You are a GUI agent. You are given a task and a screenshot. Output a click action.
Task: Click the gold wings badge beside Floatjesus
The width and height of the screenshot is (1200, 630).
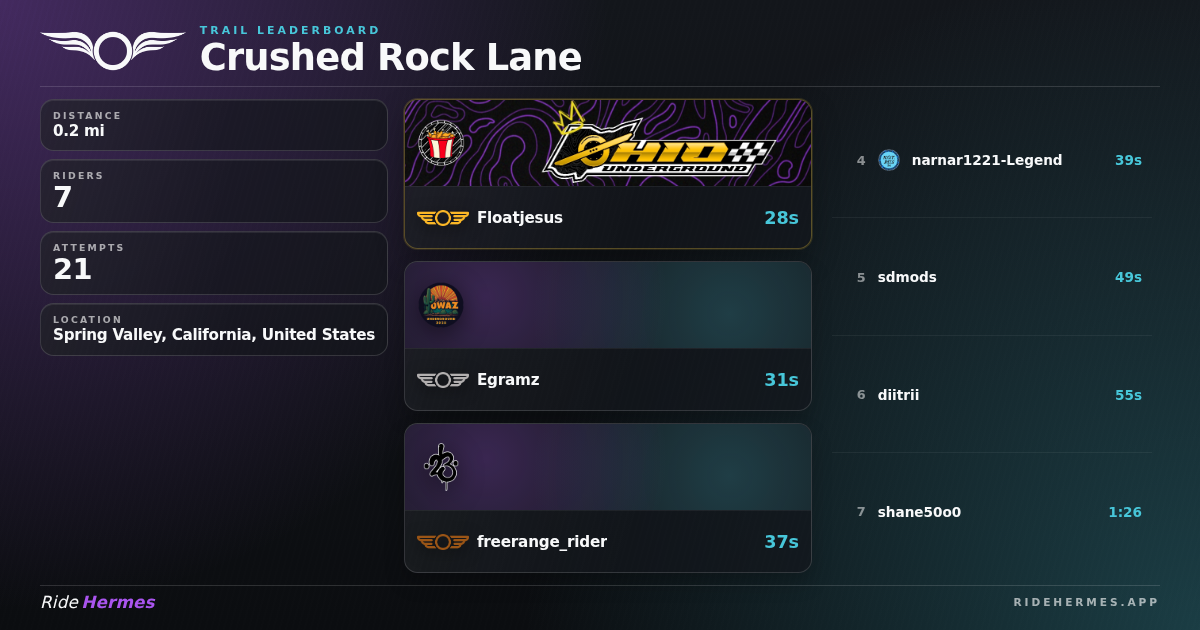point(443,218)
